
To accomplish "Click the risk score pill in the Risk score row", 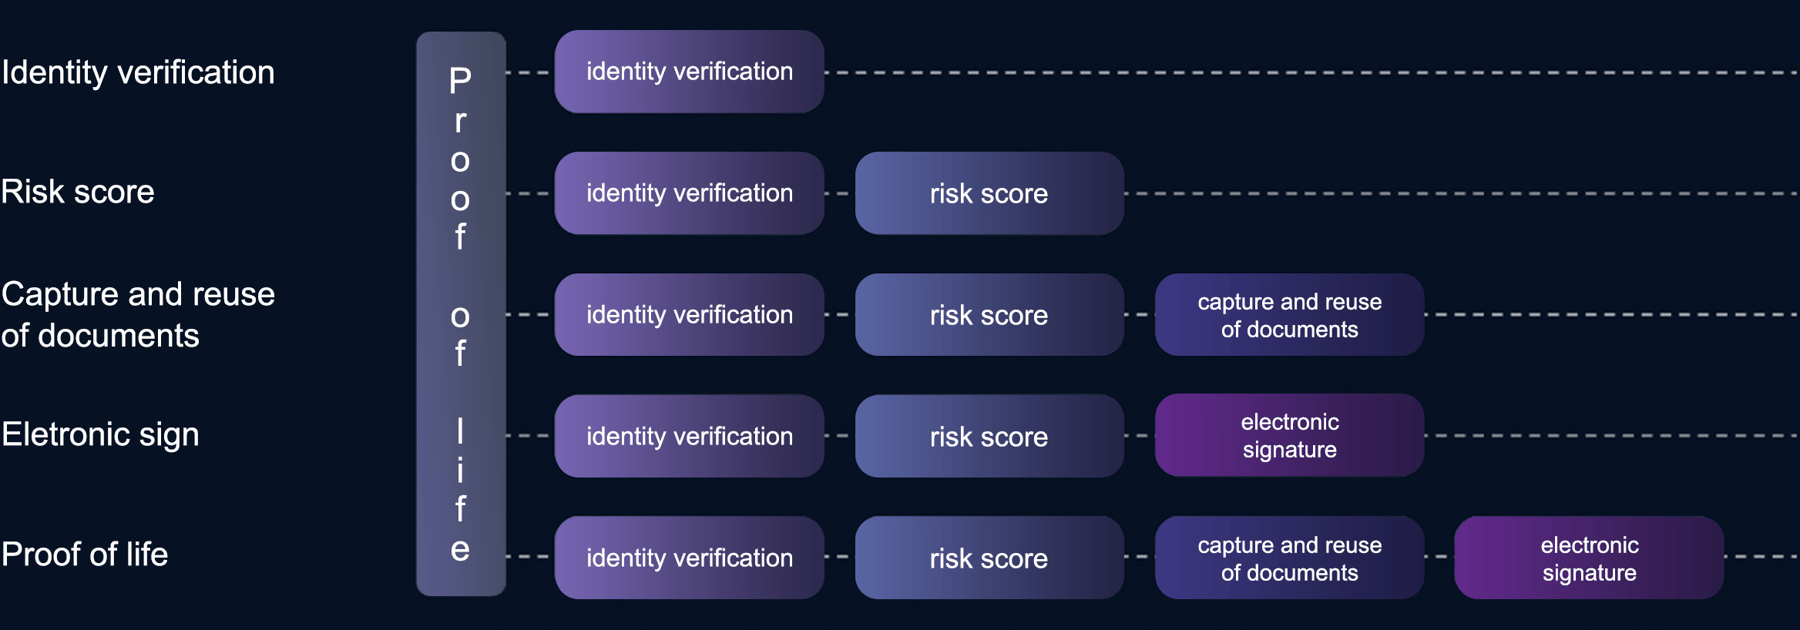I will [989, 193].
